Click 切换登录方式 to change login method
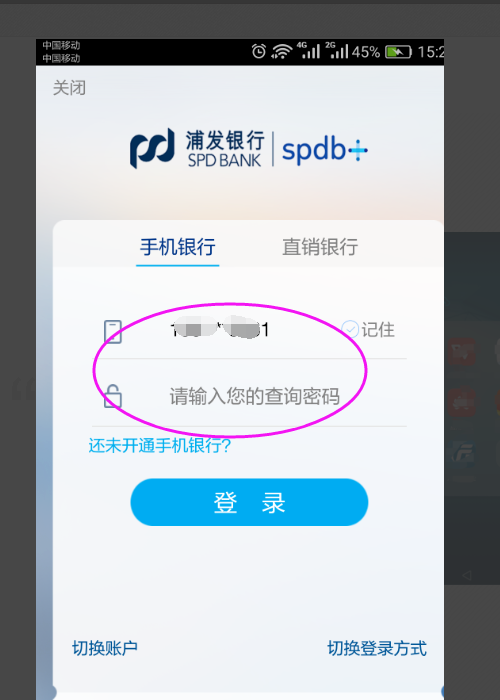The width and height of the screenshot is (500, 700). pyautogui.click(x=377, y=648)
